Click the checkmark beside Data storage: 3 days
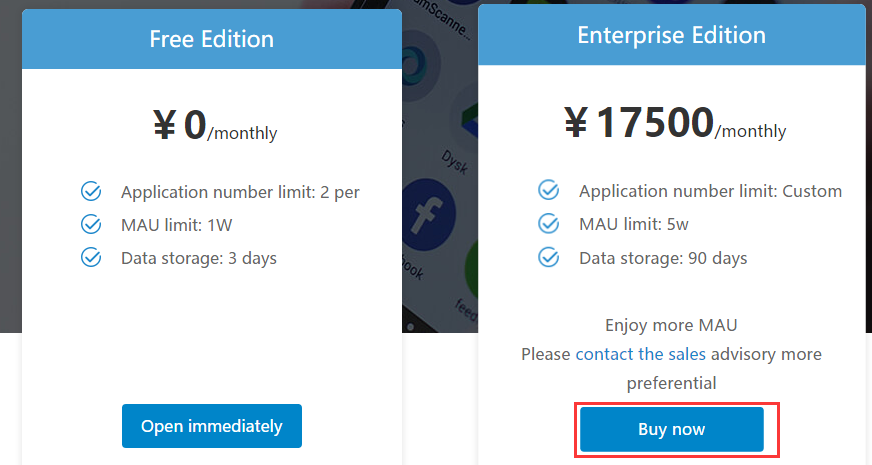Viewport: 872px width, 465px height. coord(91,258)
